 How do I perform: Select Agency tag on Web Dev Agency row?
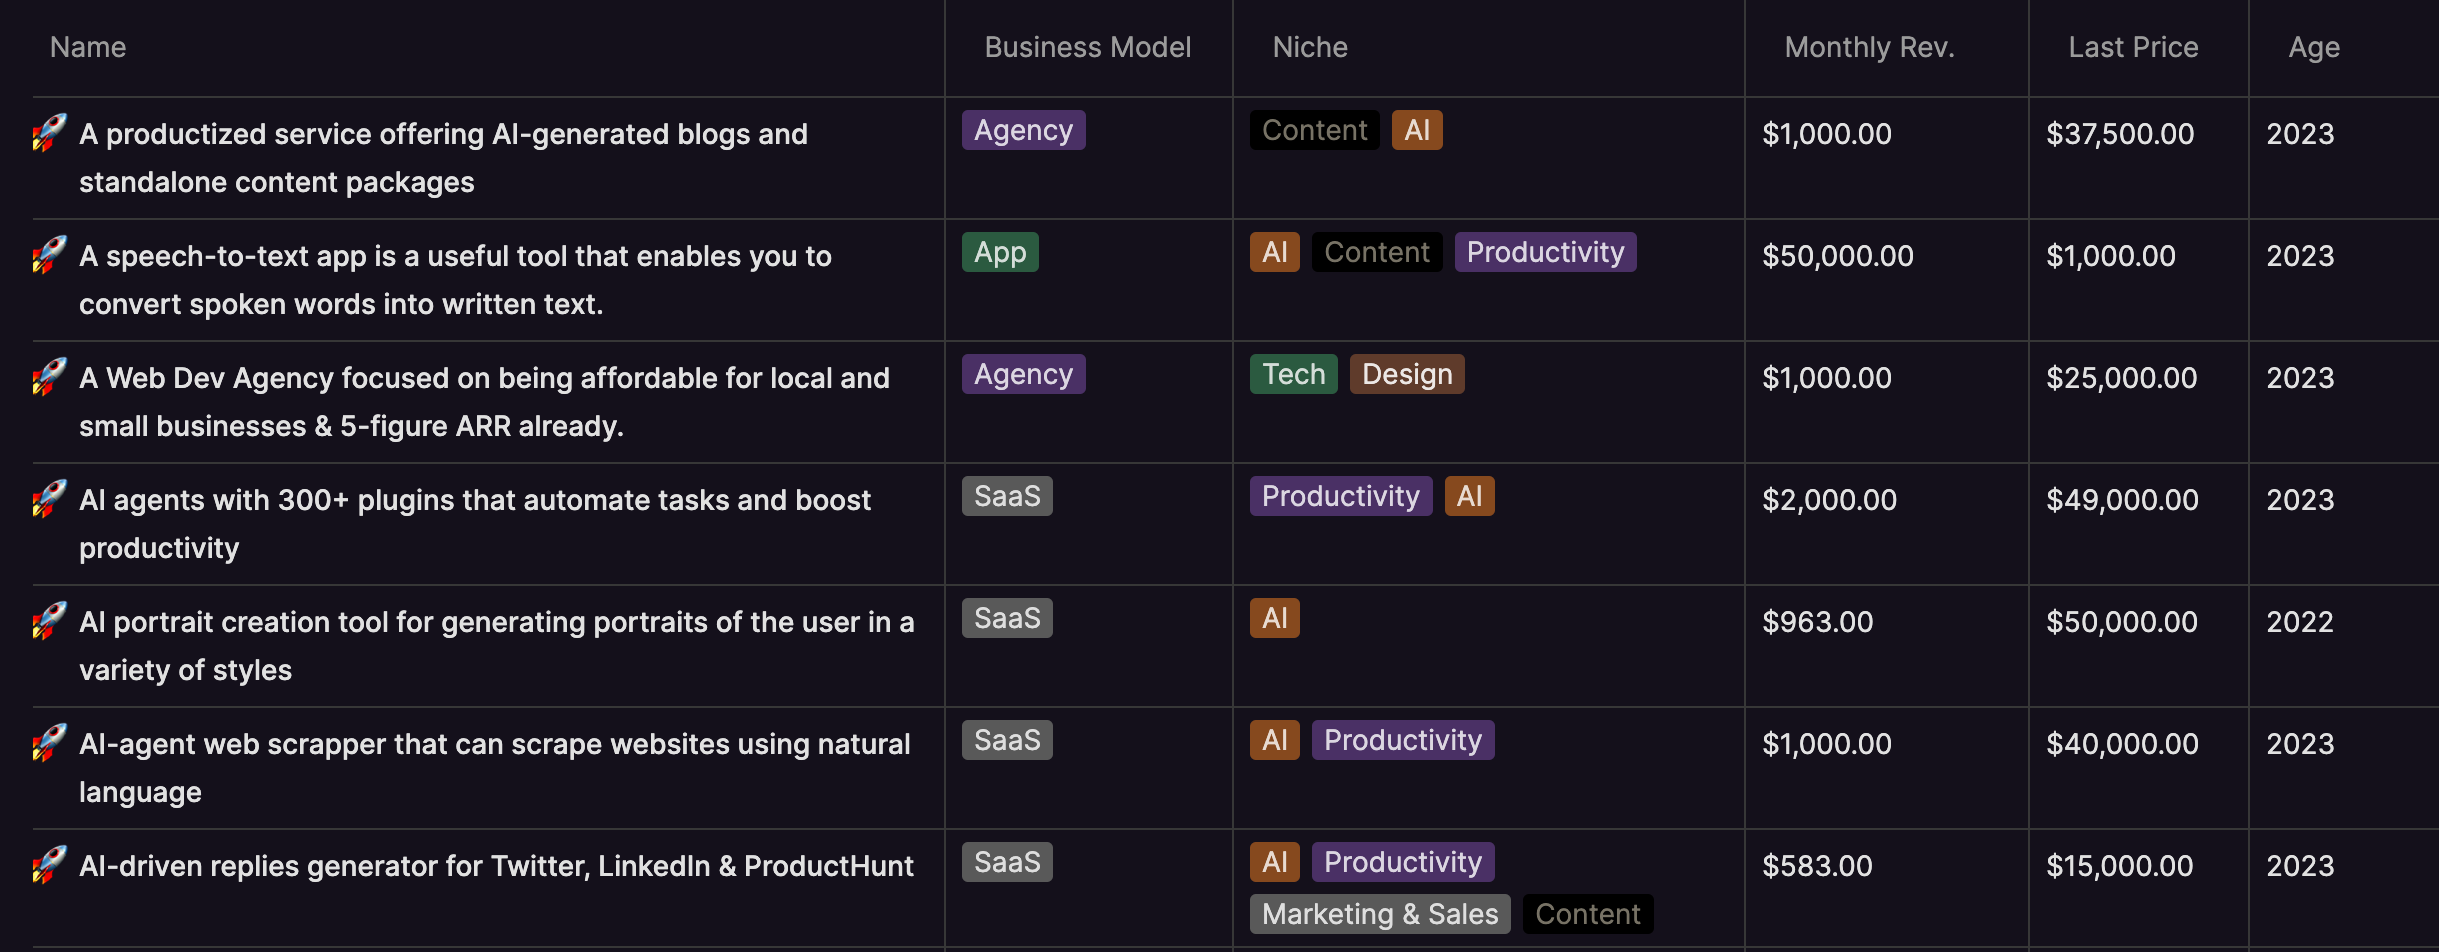pyautogui.click(x=1023, y=374)
